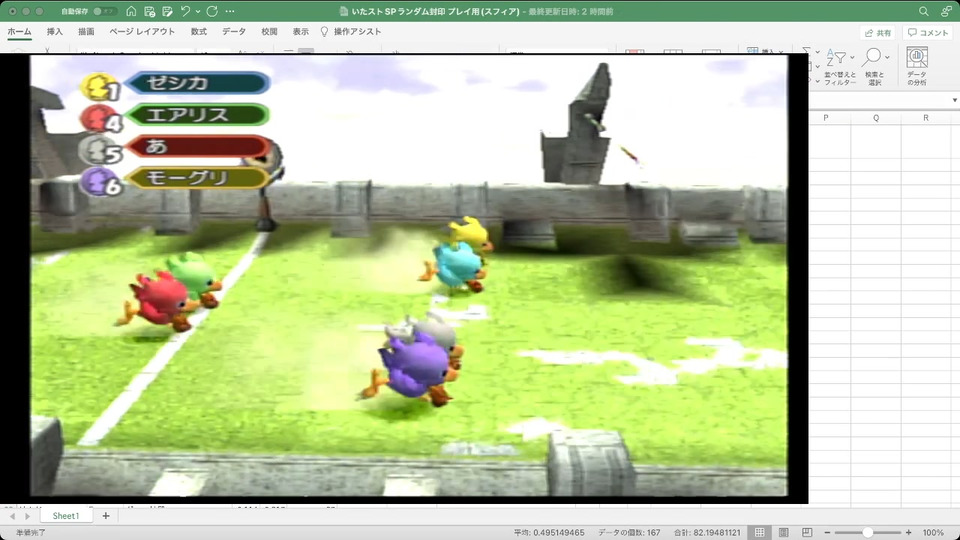Toggle the 自動保存 autosave switch
960x540 pixels.
[105, 11]
